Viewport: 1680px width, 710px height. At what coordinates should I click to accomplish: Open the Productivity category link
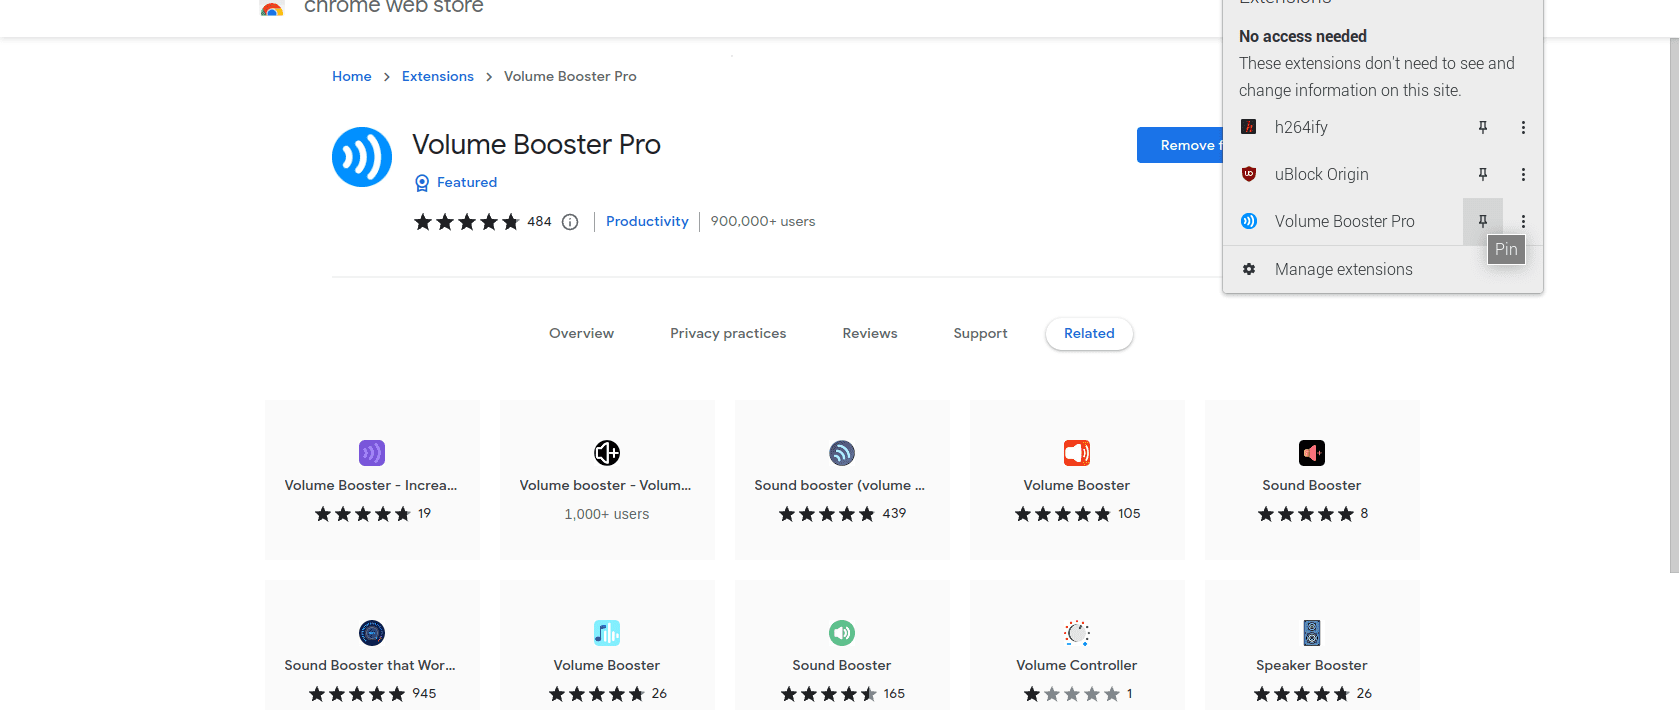[647, 222]
